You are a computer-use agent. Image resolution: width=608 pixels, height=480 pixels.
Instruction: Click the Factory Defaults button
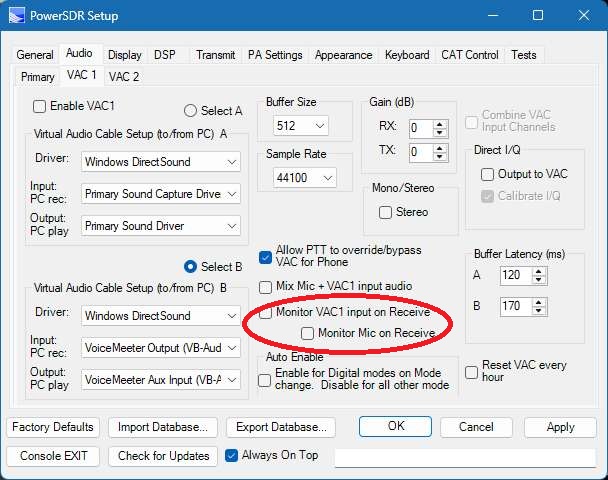coord(53,427)
